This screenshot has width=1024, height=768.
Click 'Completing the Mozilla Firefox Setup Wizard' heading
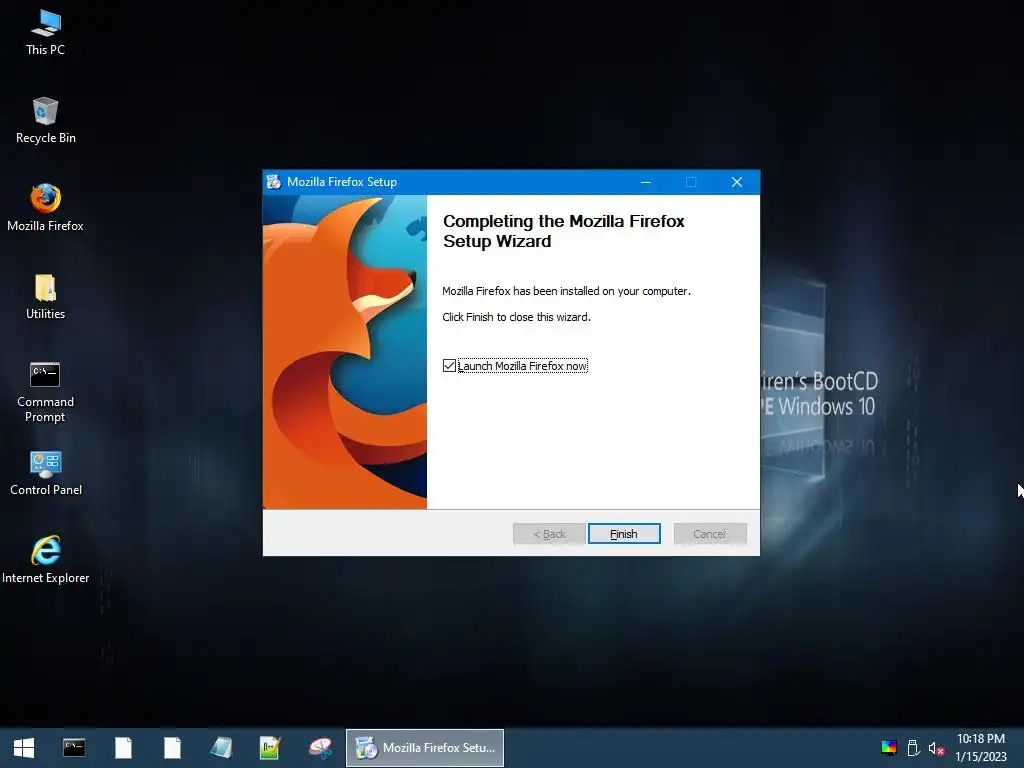pyautogui.click(x=564, y=231)
